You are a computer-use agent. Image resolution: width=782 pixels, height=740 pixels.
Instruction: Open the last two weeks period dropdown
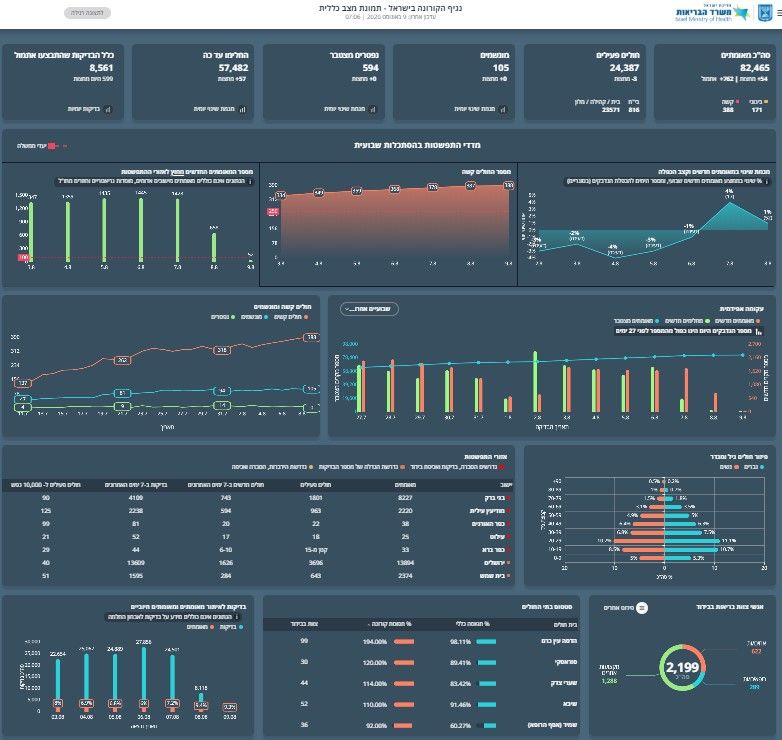pos(369,309)
